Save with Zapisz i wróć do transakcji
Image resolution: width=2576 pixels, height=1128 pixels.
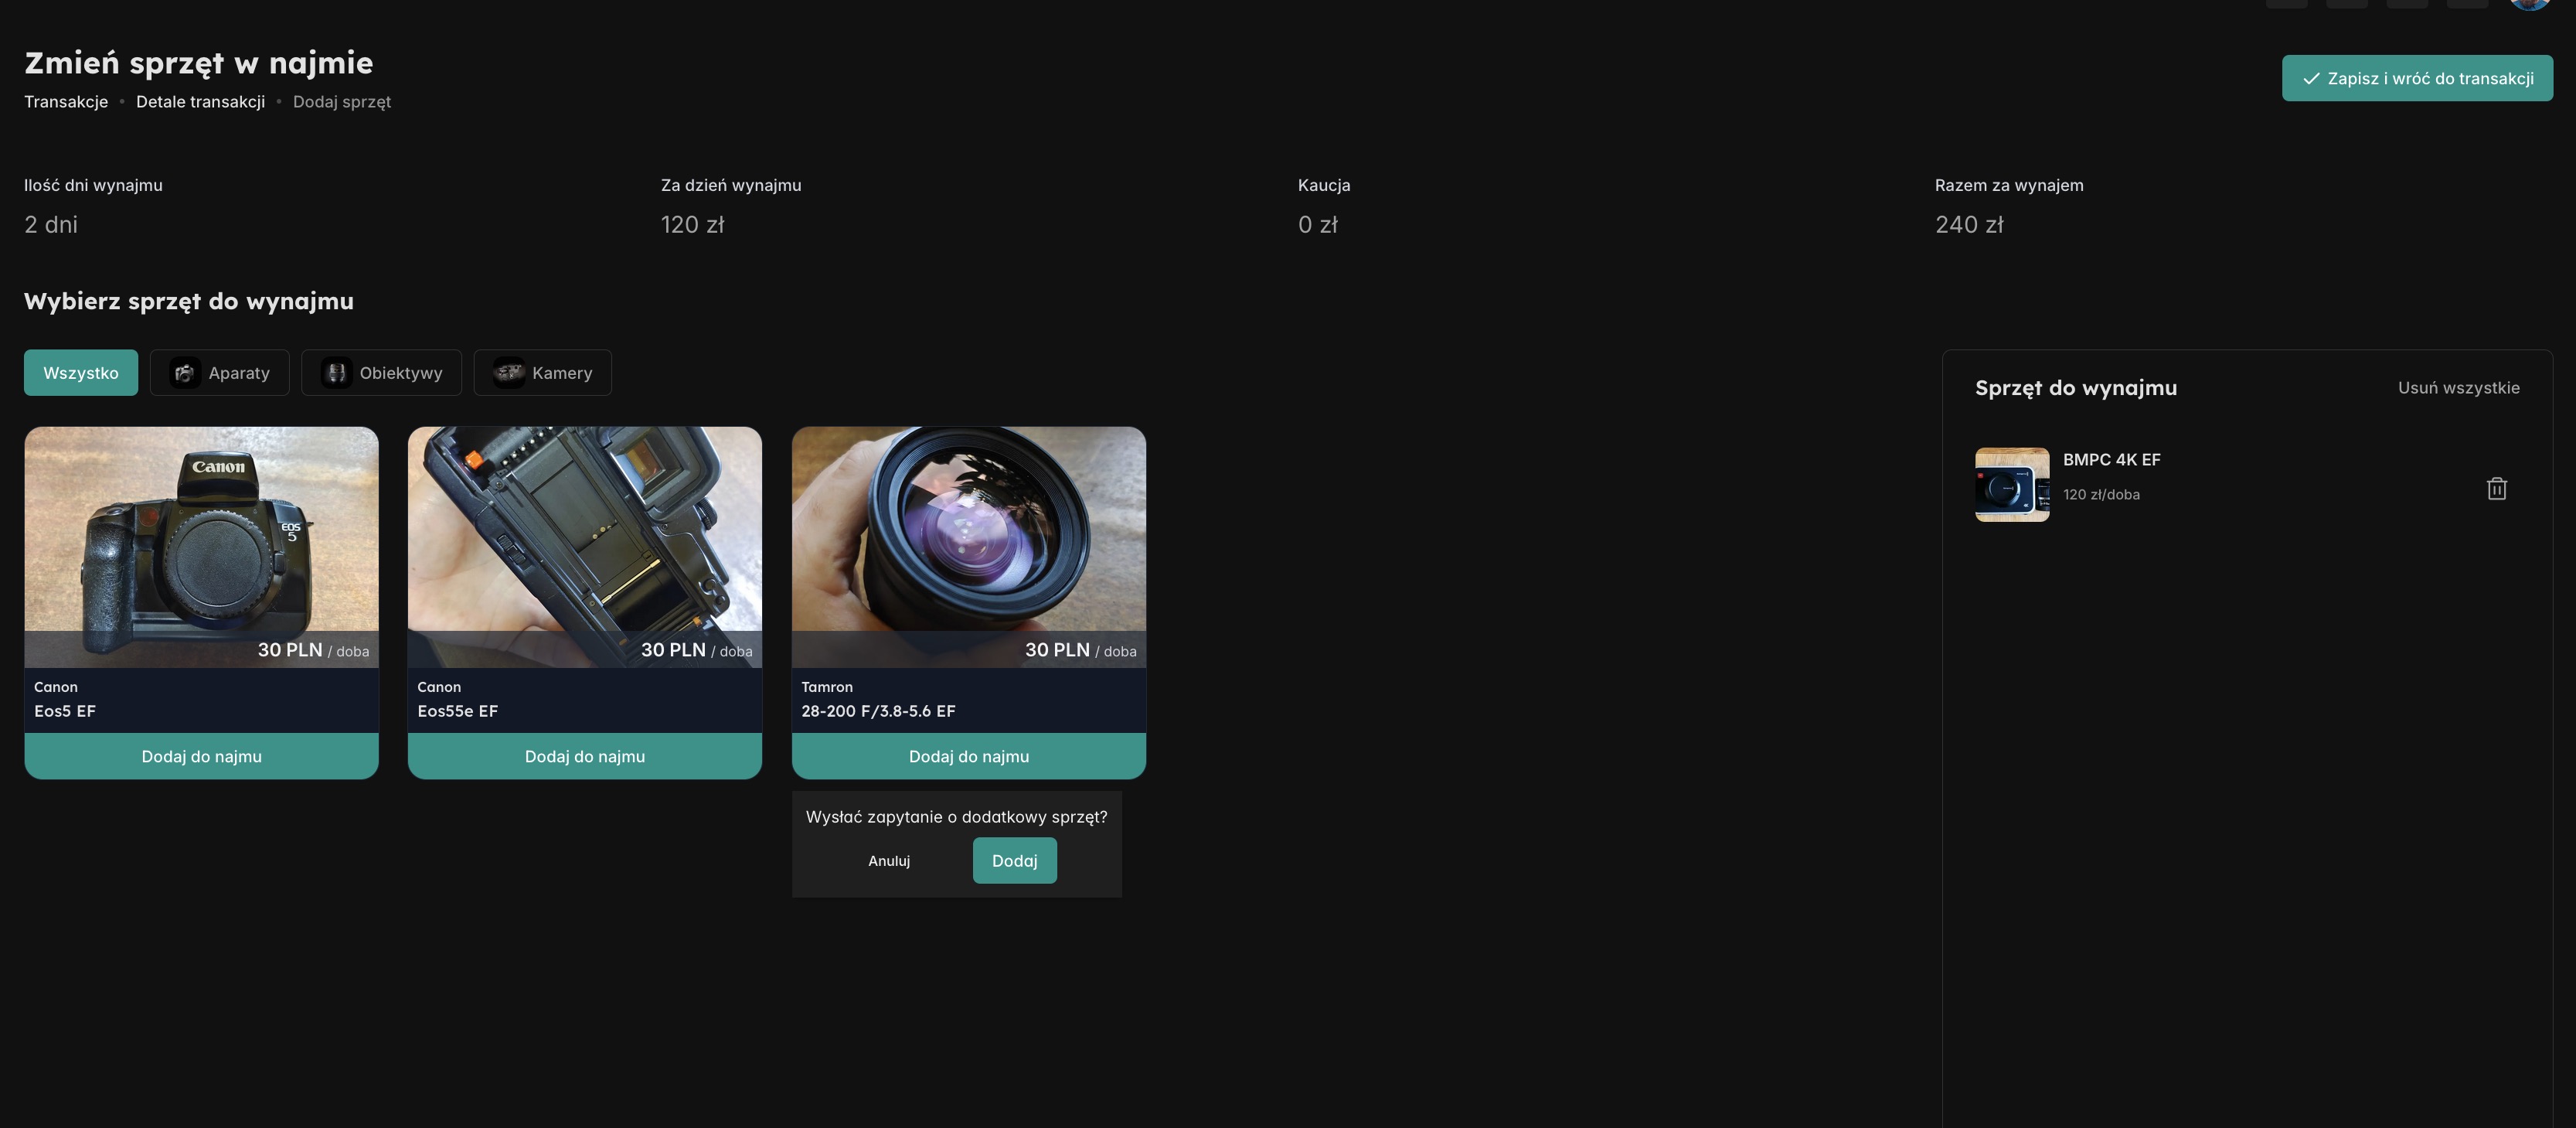click(x=2416, y=78)
